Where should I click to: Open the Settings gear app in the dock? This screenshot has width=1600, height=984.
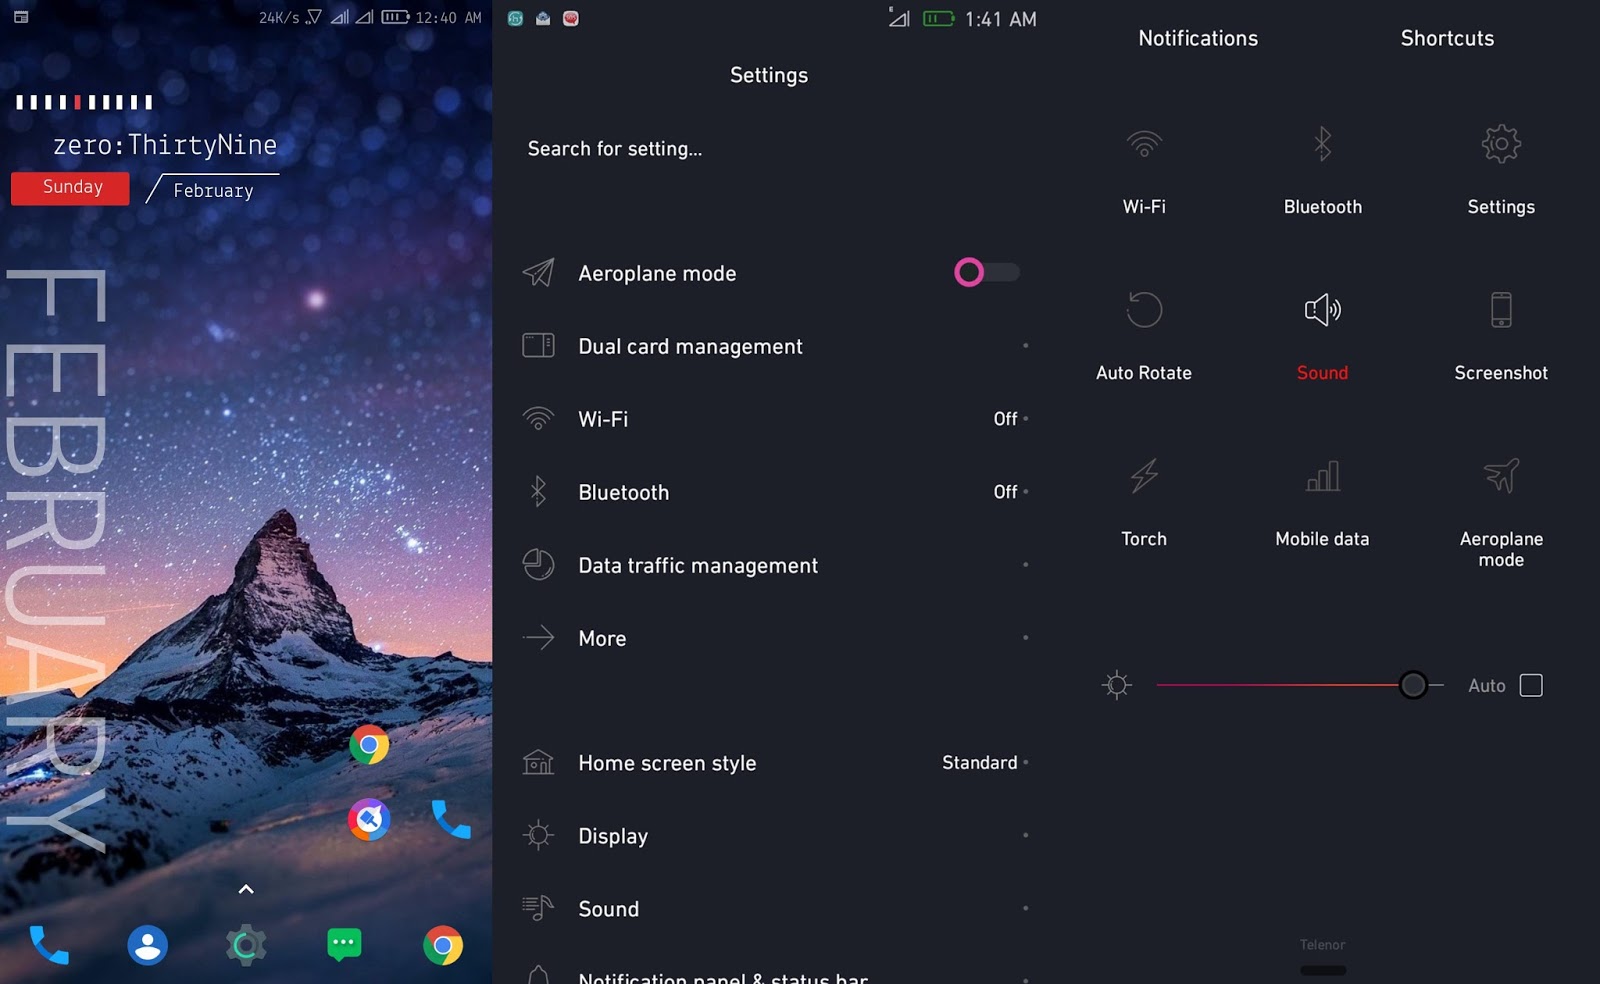pyautogui.click(x=246, y=945)
